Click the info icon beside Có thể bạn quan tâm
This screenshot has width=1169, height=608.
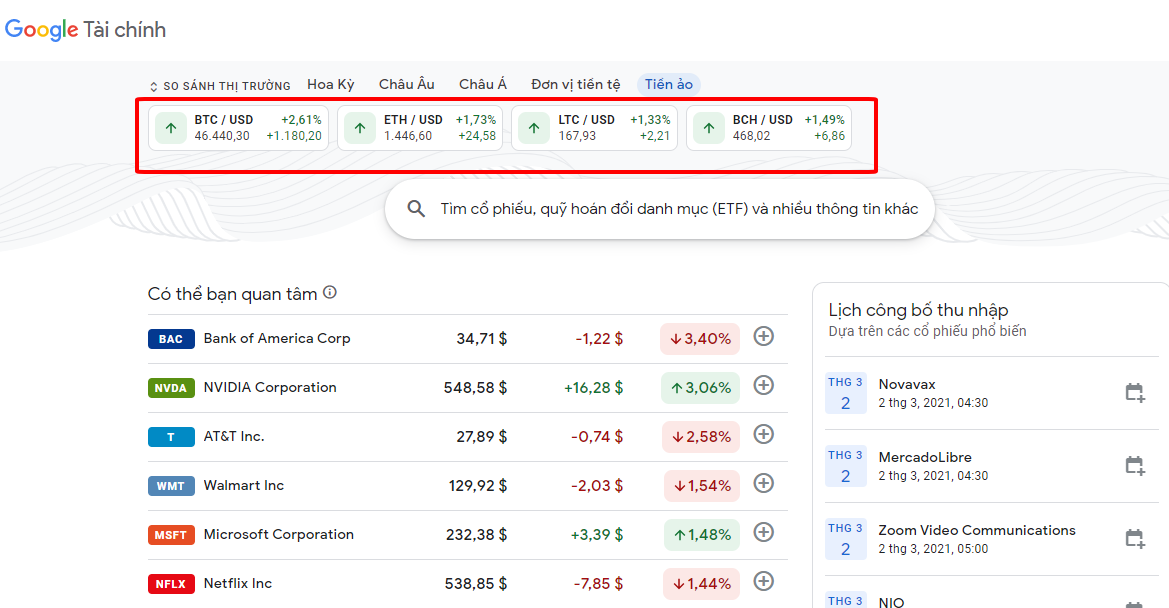330,293
